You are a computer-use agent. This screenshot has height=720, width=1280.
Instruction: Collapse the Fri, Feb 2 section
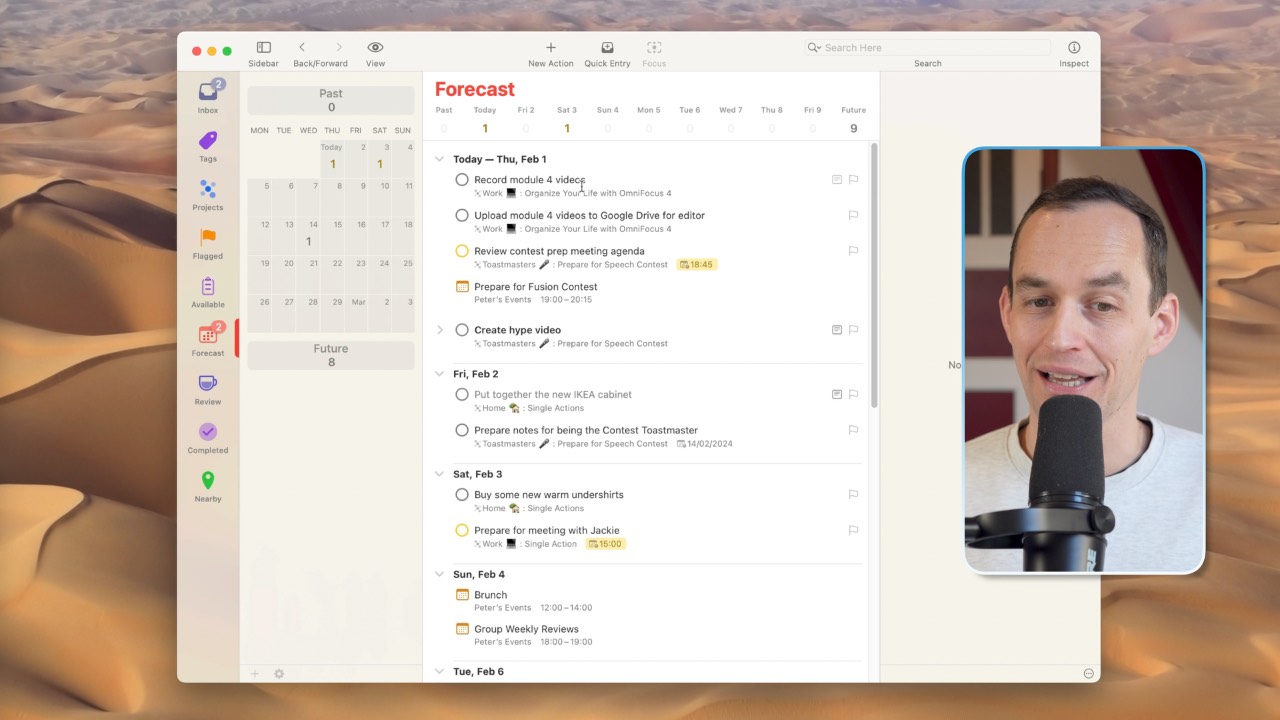439,374
